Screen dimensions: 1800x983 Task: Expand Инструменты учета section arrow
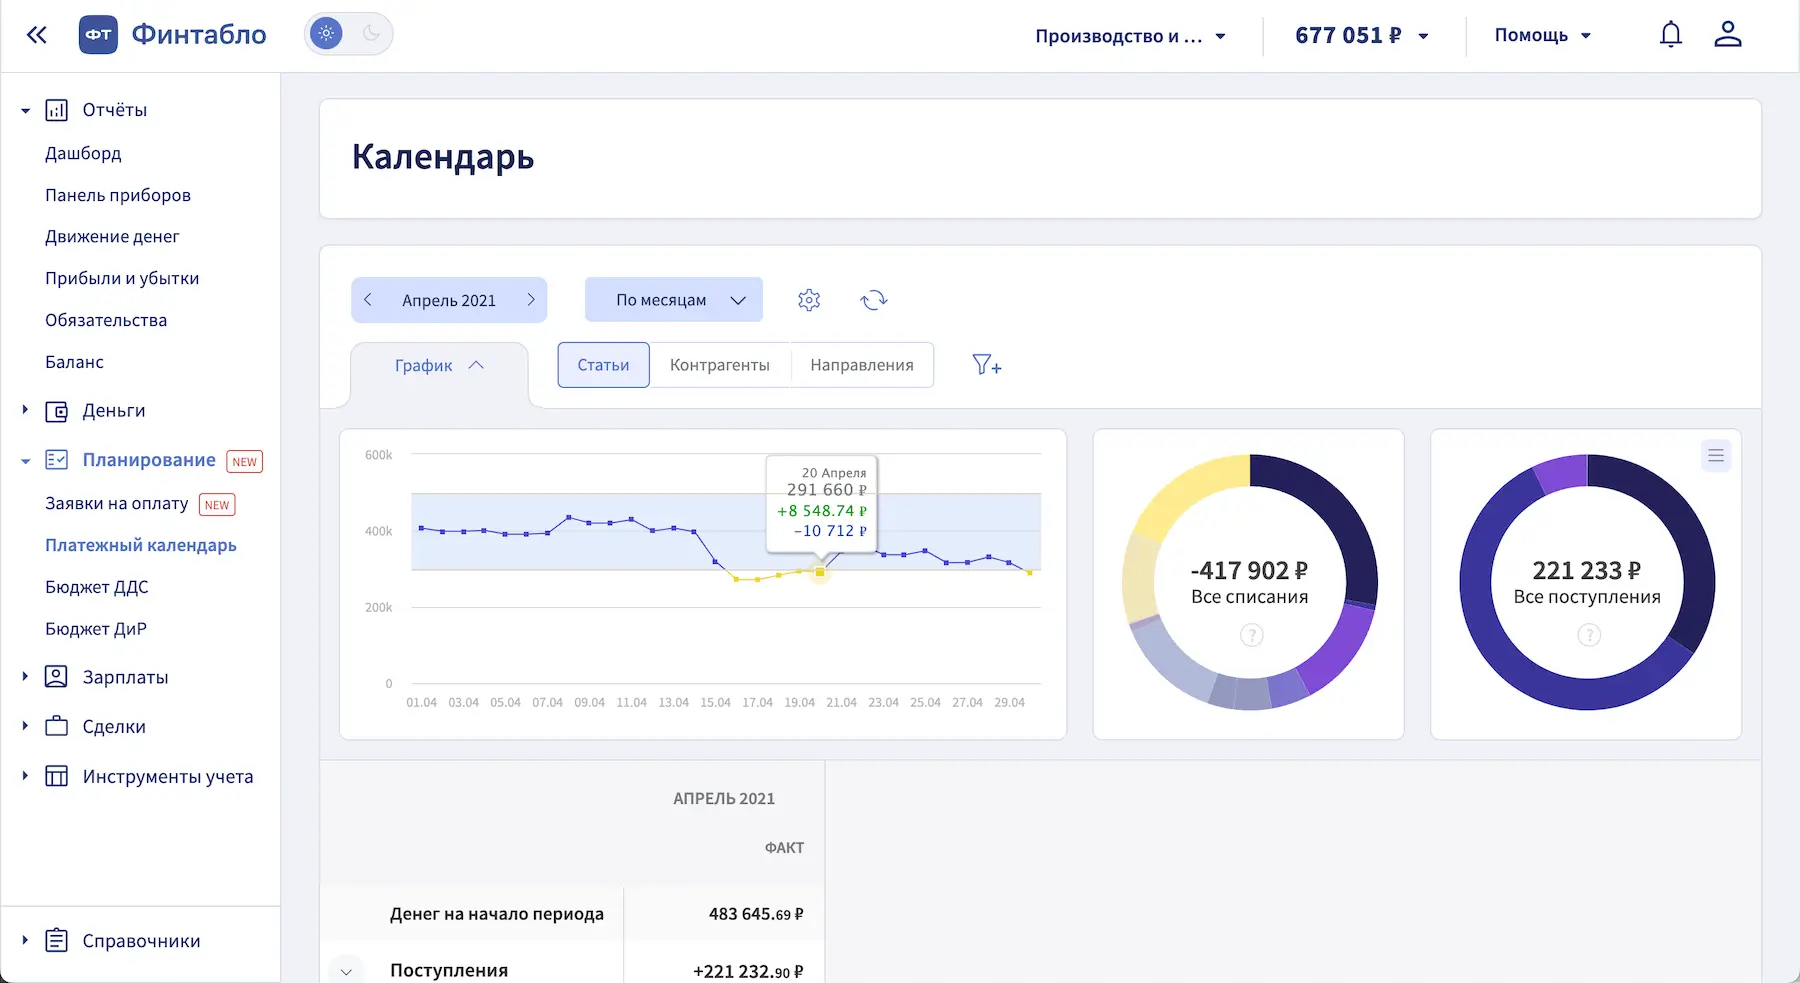pos(26,776)
